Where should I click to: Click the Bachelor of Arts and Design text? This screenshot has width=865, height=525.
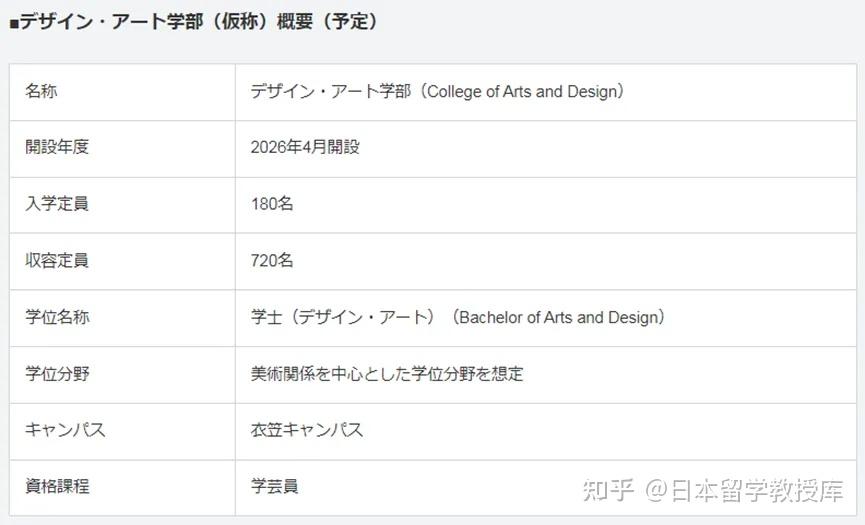tap(558, 317)
